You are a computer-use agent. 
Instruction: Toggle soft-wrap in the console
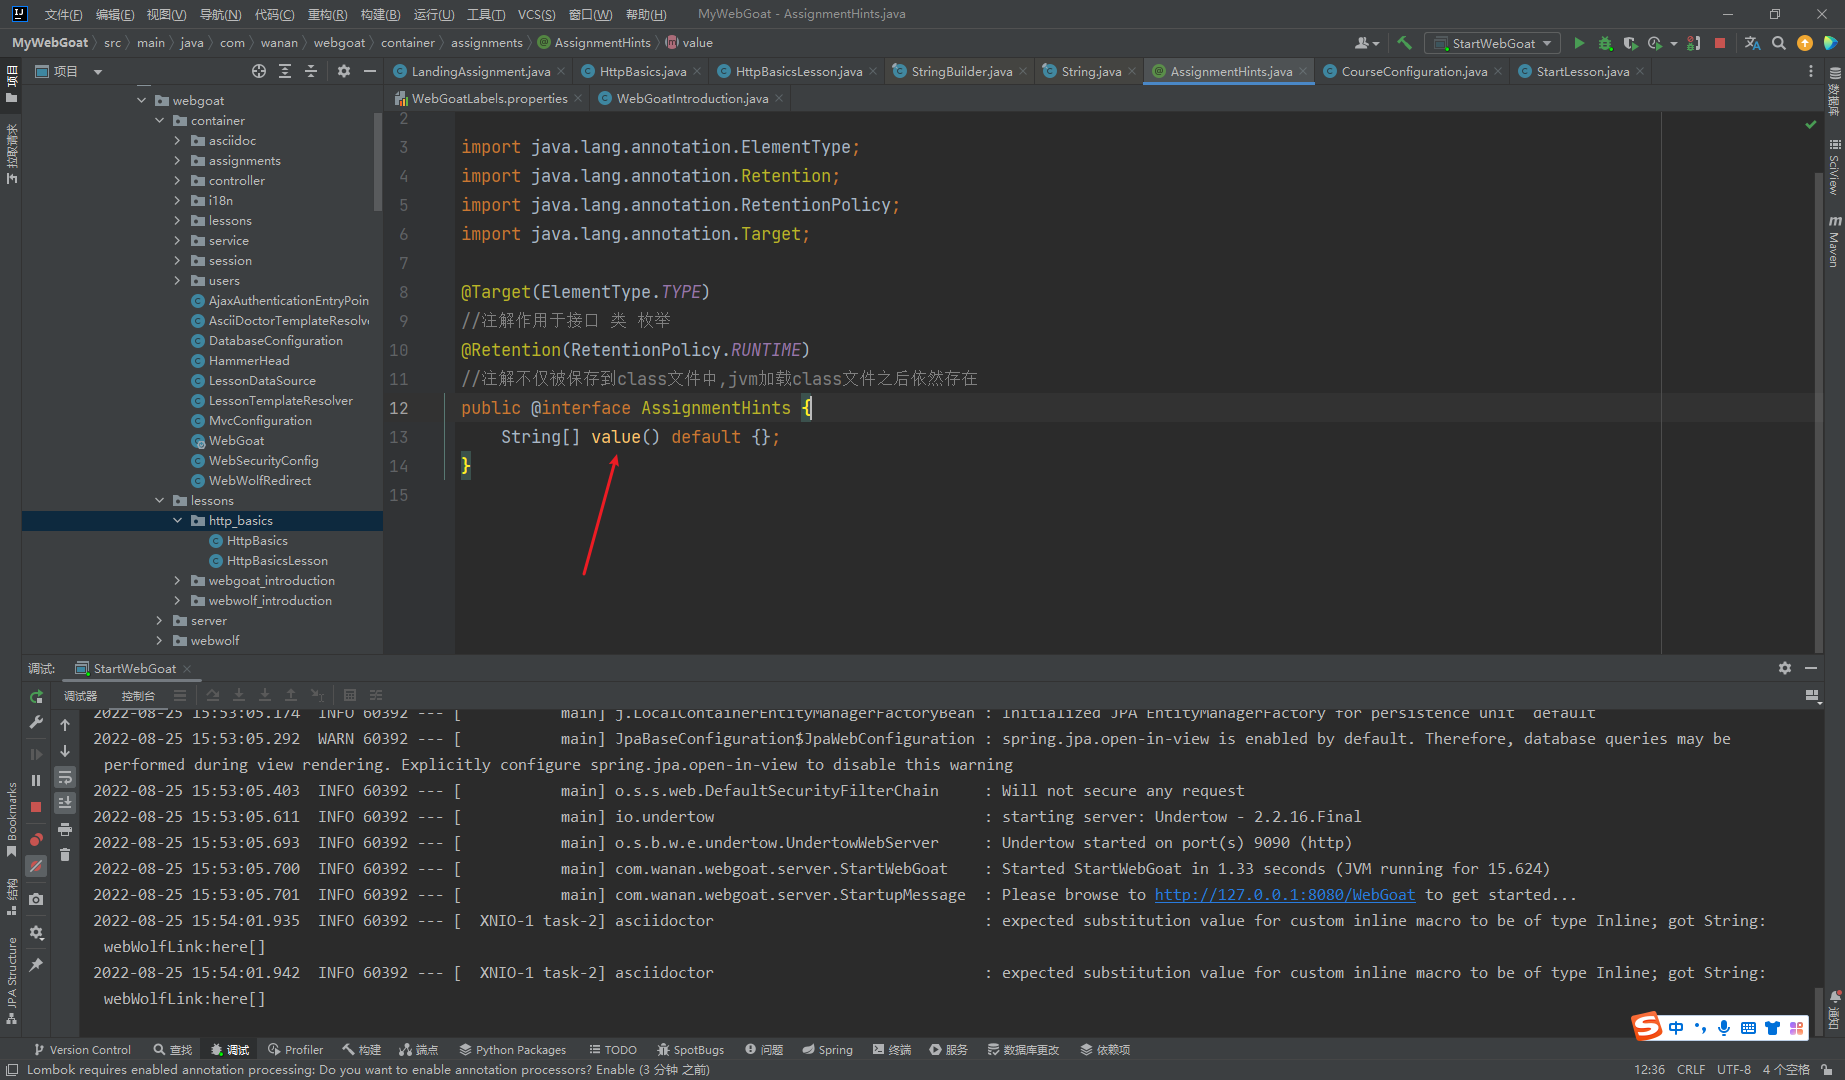click(65, 777)
